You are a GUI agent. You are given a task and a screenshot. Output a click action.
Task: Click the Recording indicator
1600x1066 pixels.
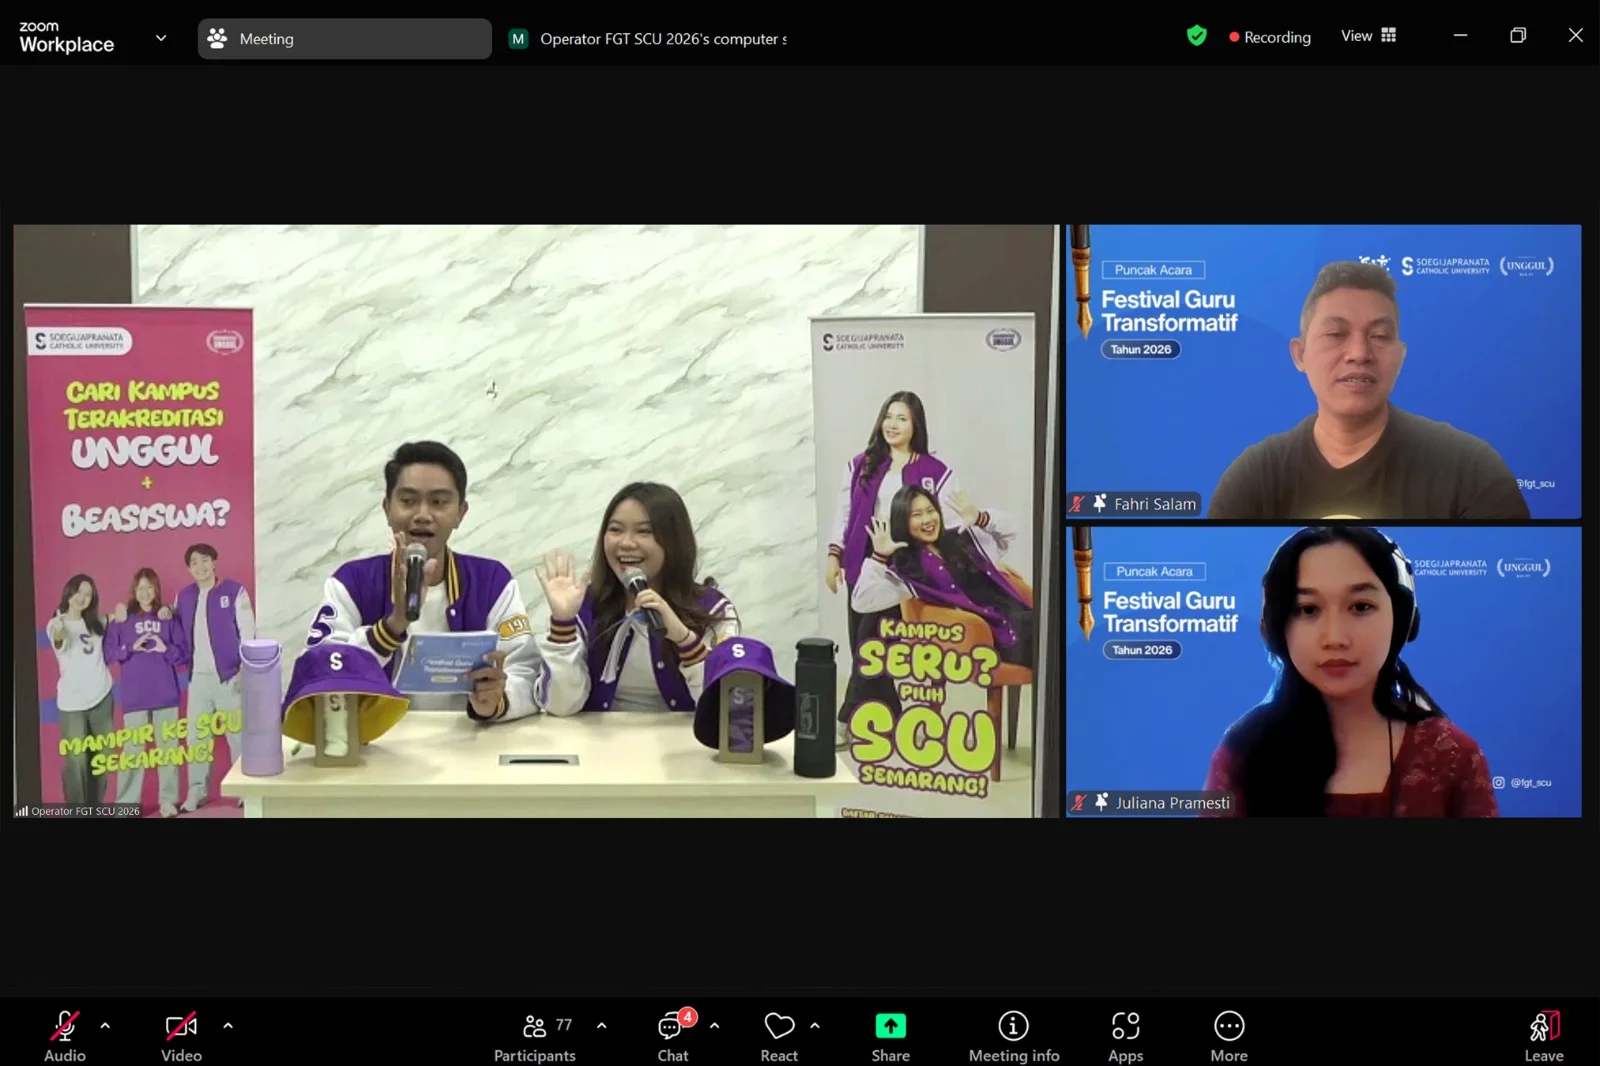point(1270,37)
